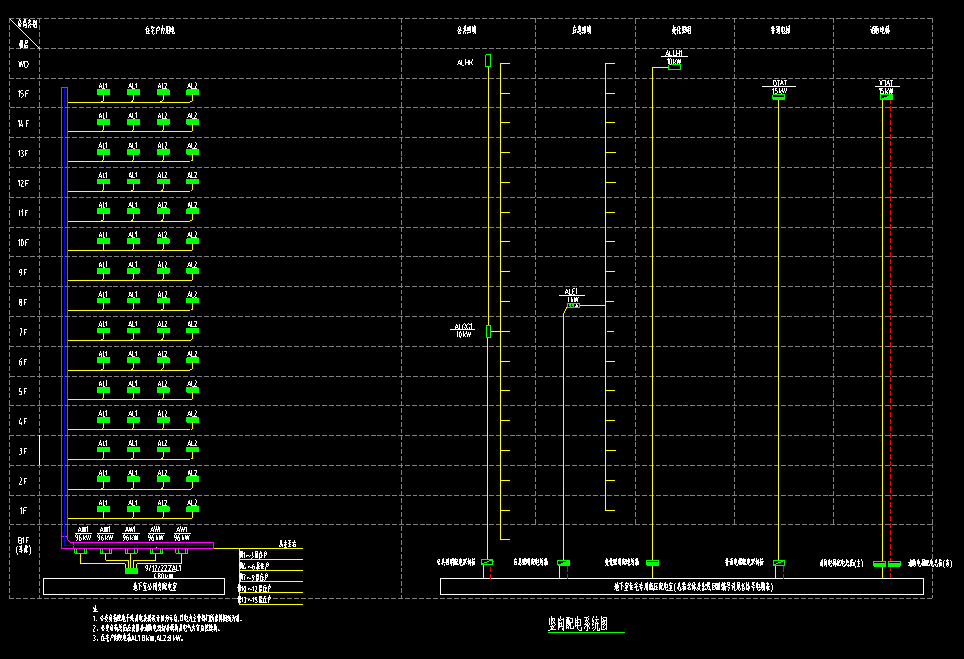Click the green ALGG1 panel symbol

(x=489, y=331)
